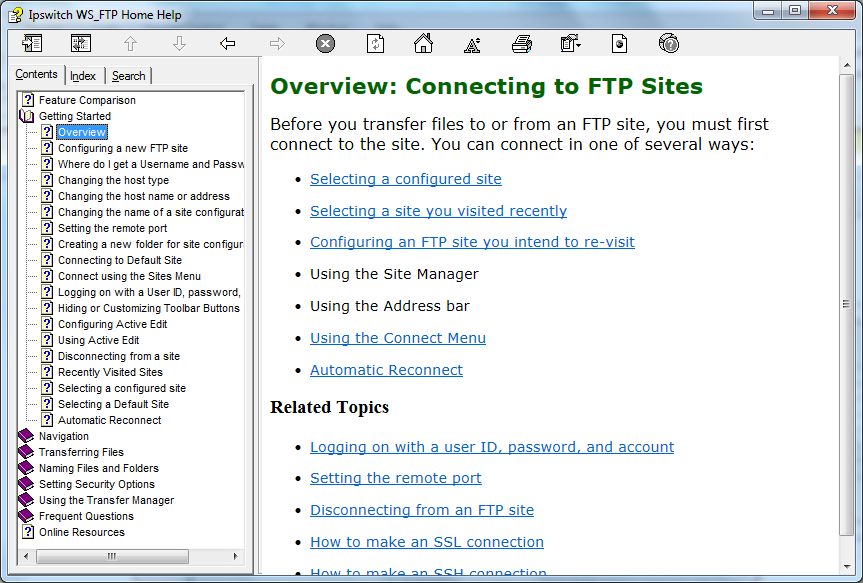This screenshot has width=863, height=583.
Task: Open the Online Resources topic
Action: (81, 532)
